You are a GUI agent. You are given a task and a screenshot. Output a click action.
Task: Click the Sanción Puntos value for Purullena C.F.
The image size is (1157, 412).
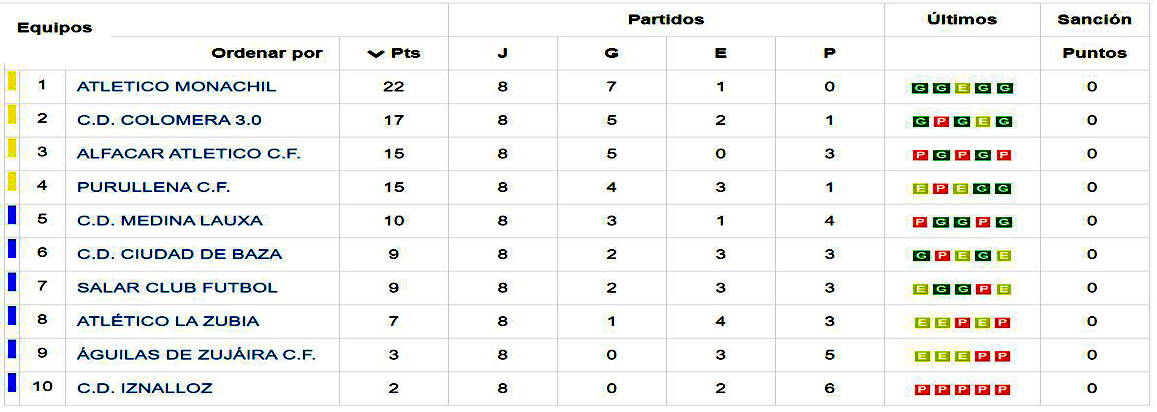click(1092, 188)
